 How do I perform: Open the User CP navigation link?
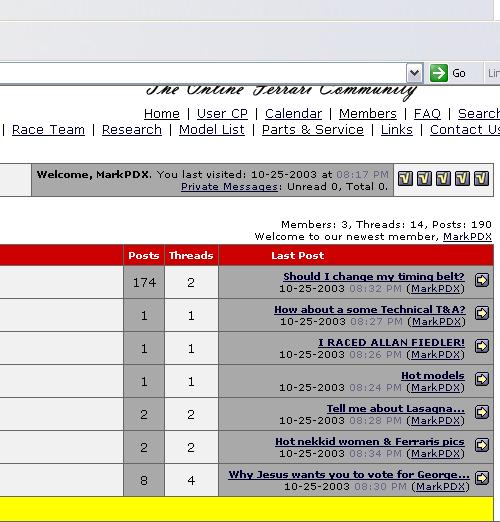tap(222, 114)
